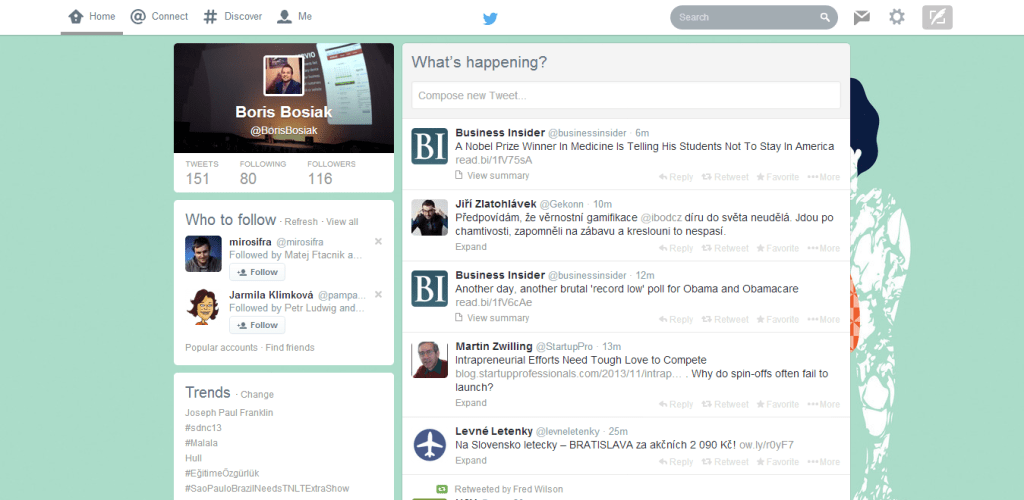Click the Compose new Tweet box

tap(626, 95)
